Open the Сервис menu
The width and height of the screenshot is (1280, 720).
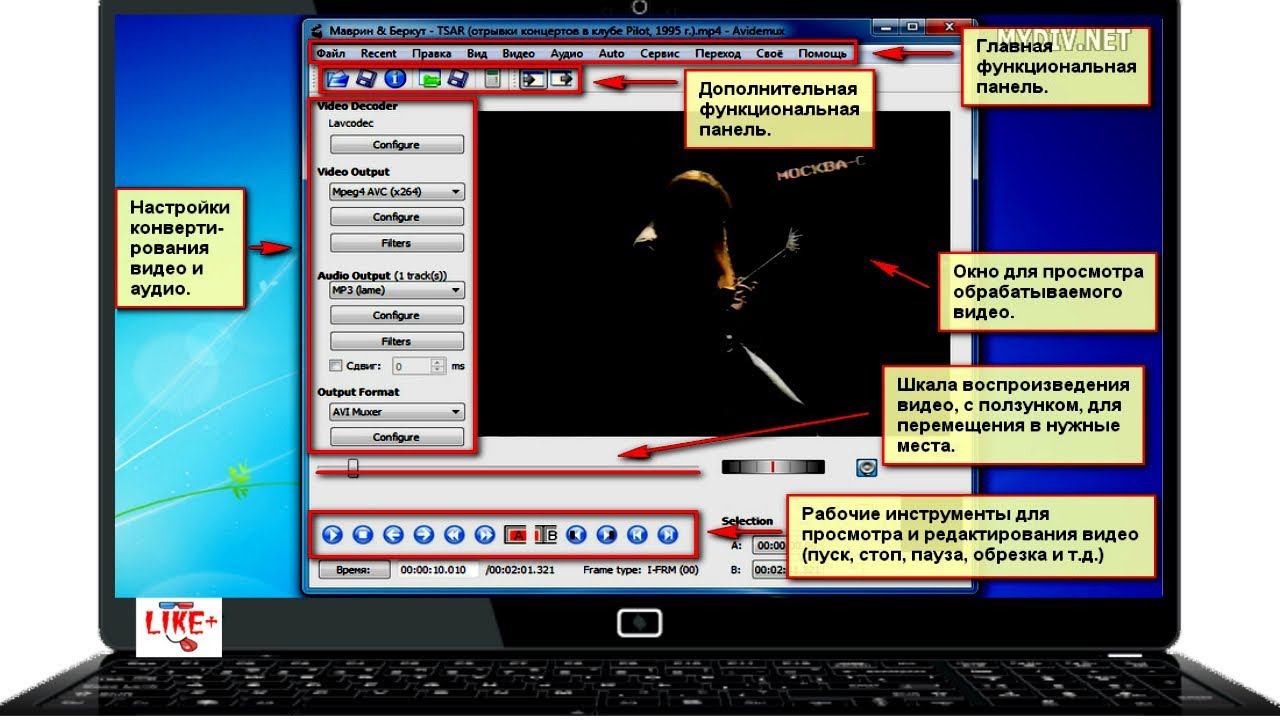pyautogui.click(x=659, y=53)
